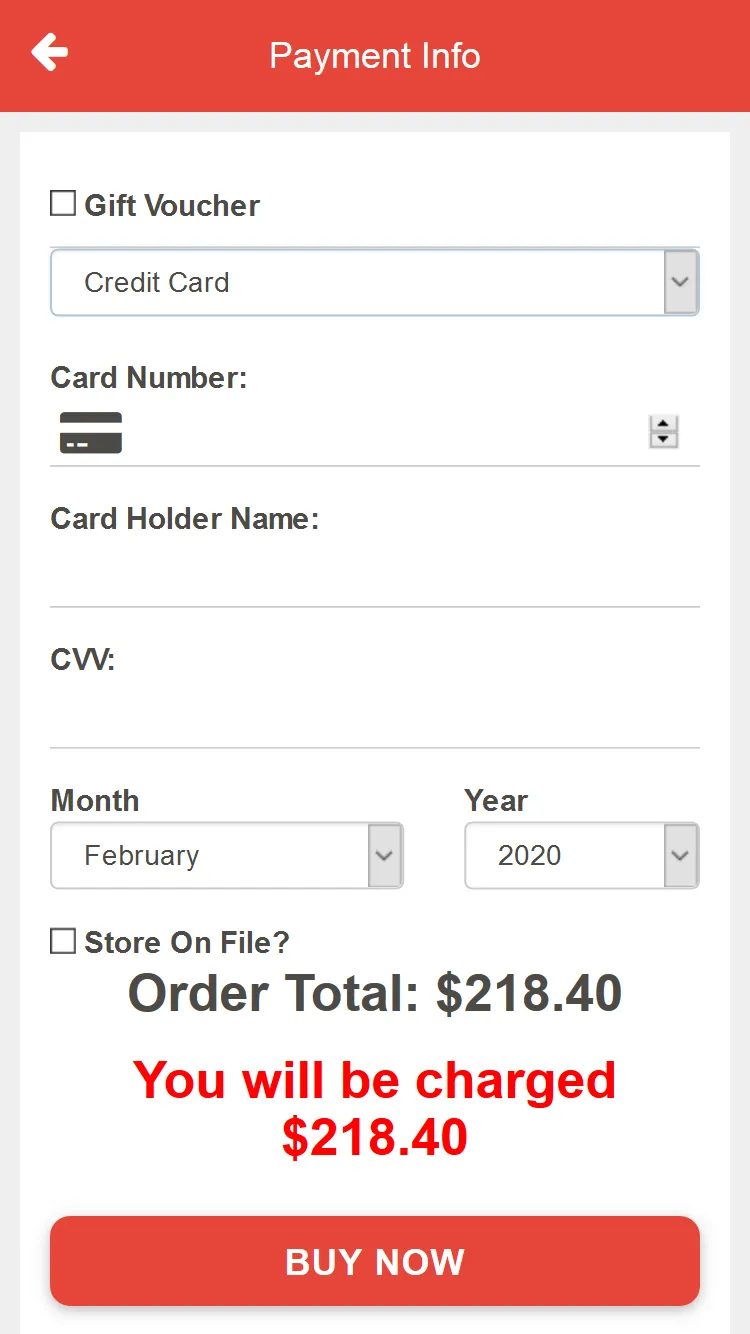
Task: Expand the Month dropdown showing February
Action: pyautogui.click(x=227, y=855)
